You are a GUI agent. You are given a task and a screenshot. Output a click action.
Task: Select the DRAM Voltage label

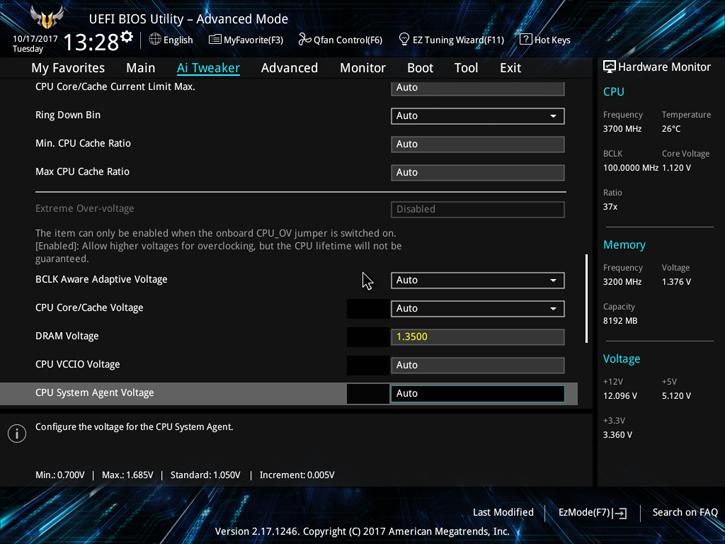coord(67,336)
